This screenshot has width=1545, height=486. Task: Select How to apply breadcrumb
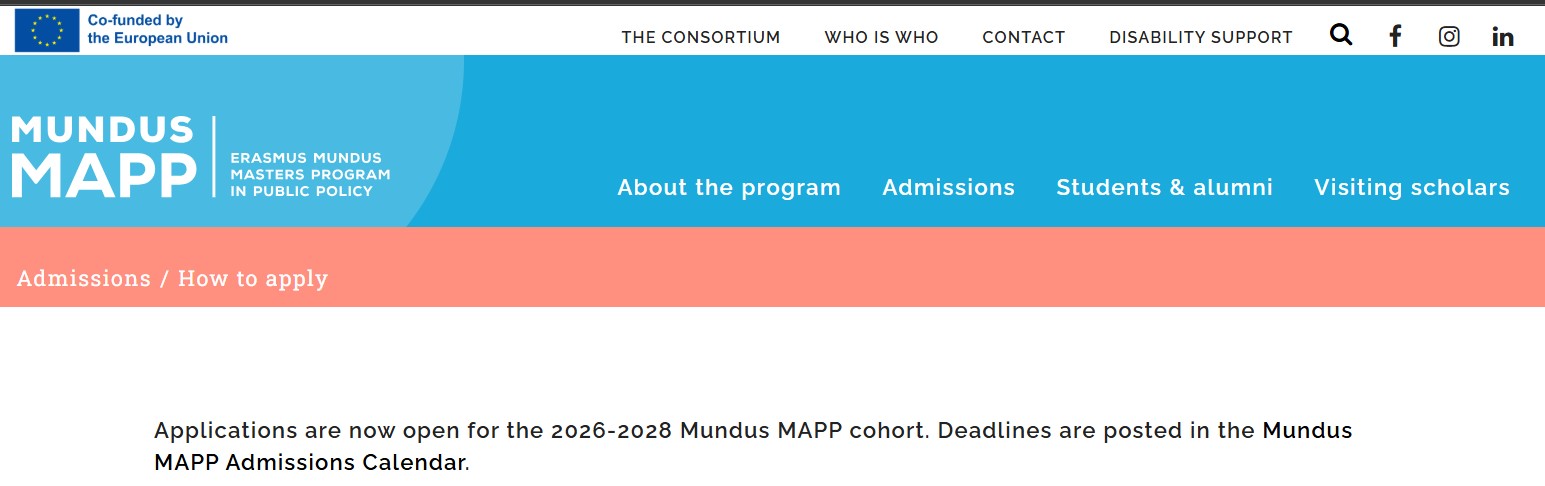(253, 278)
